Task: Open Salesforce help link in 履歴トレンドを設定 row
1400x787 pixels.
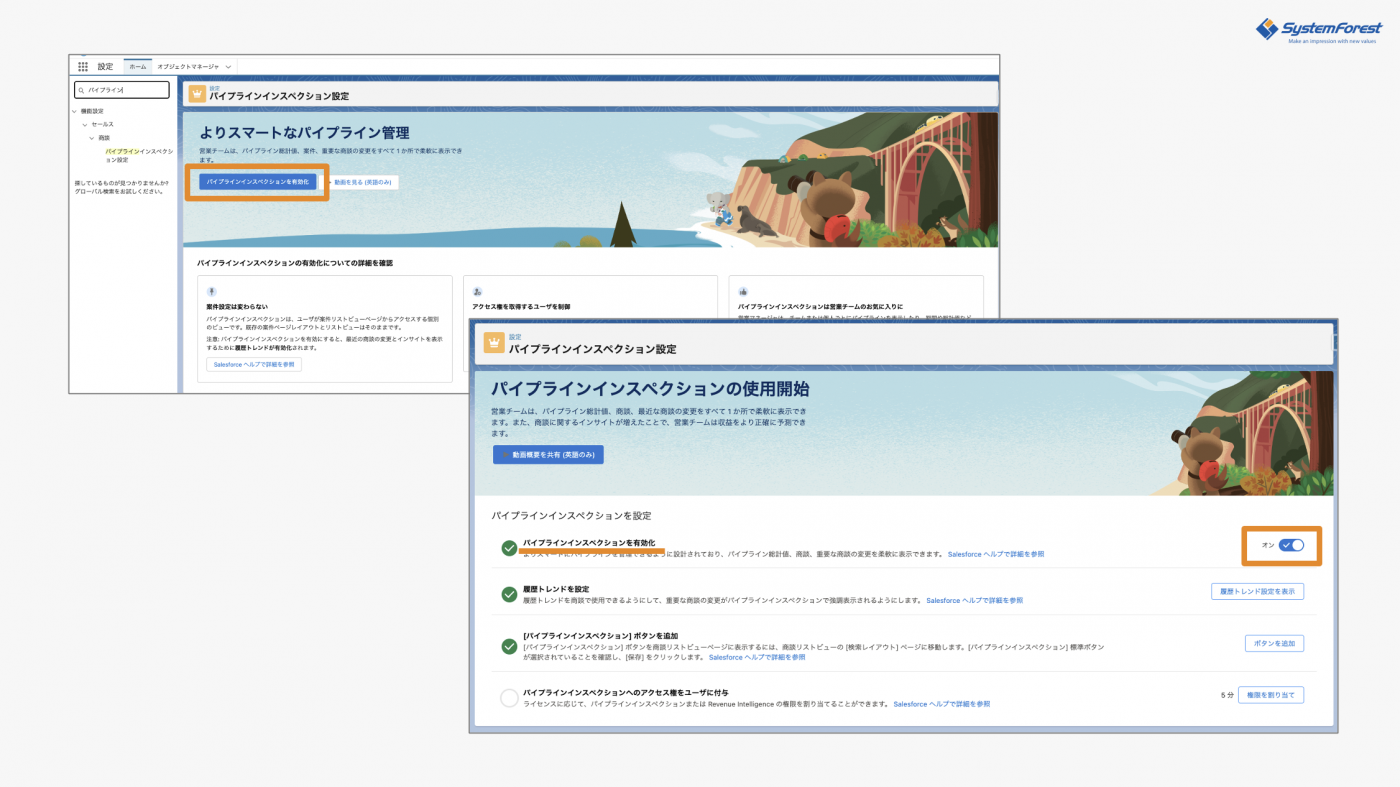Action: [x=975, y=601]
